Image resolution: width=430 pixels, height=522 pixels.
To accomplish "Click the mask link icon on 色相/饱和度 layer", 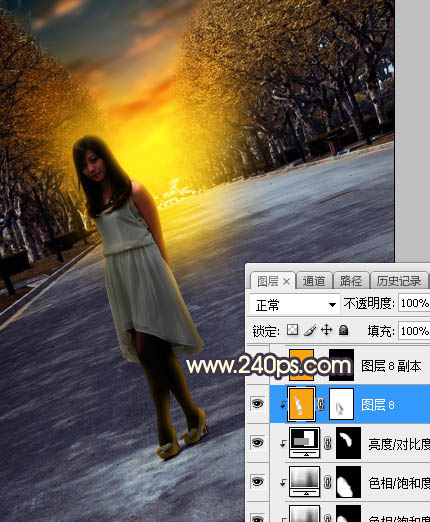I will pos(328,482).
